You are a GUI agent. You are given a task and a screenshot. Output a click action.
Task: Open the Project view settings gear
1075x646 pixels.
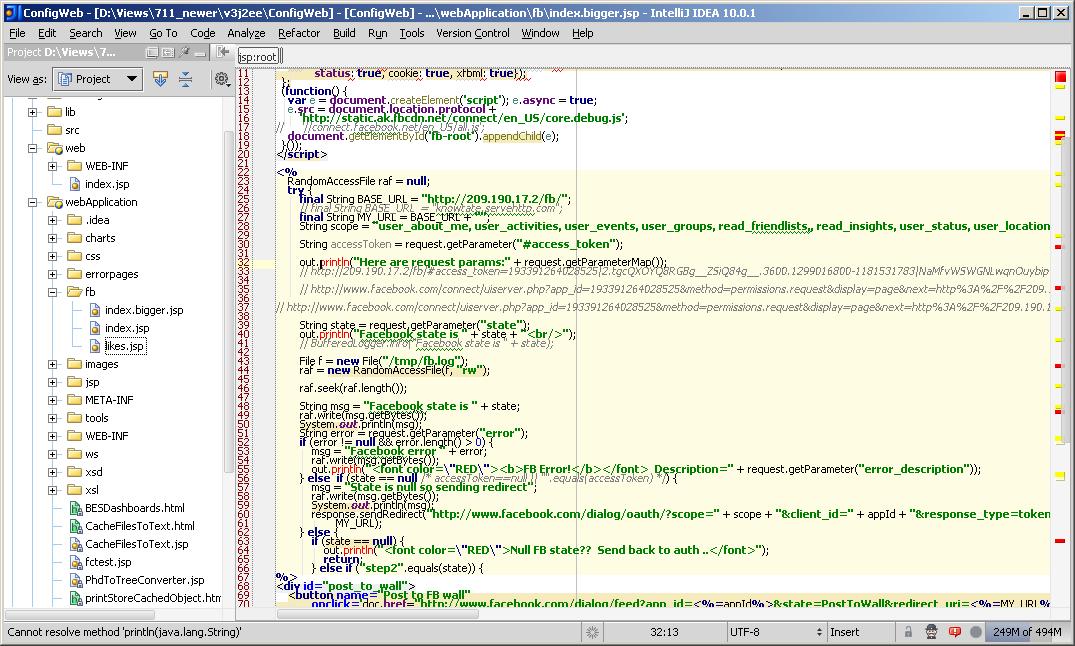[x=221, y=79]
